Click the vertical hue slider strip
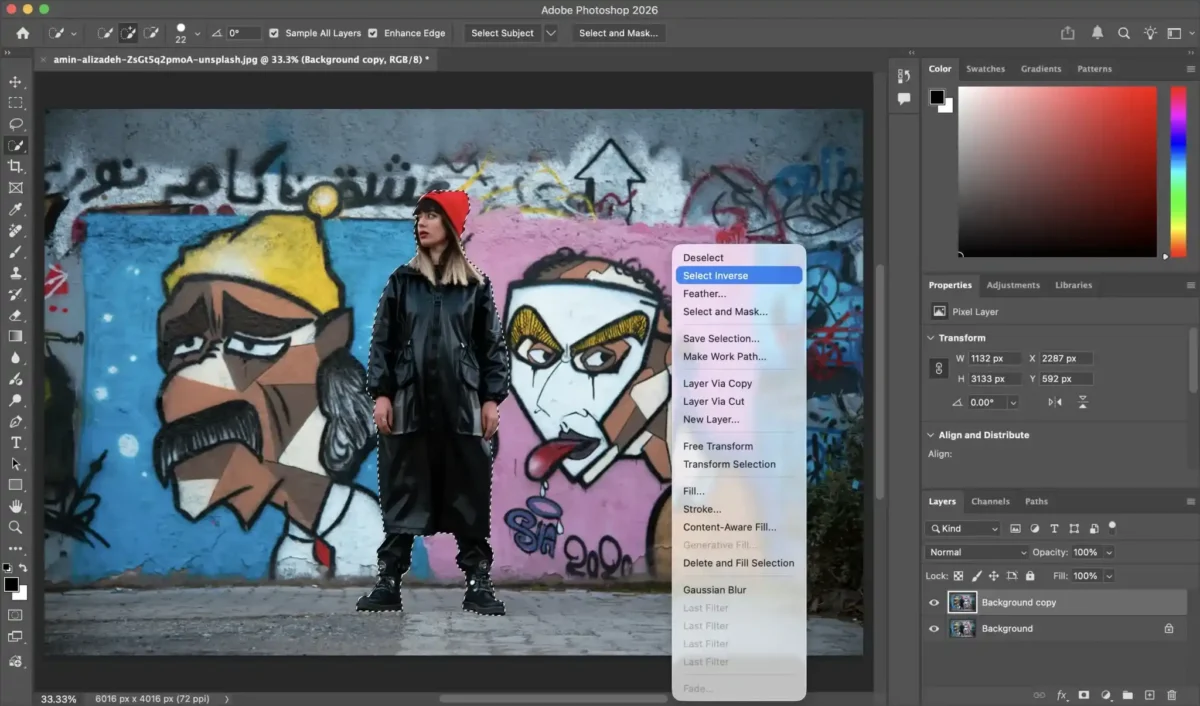The image size is (1200, 706). (x=1177, y=170)
